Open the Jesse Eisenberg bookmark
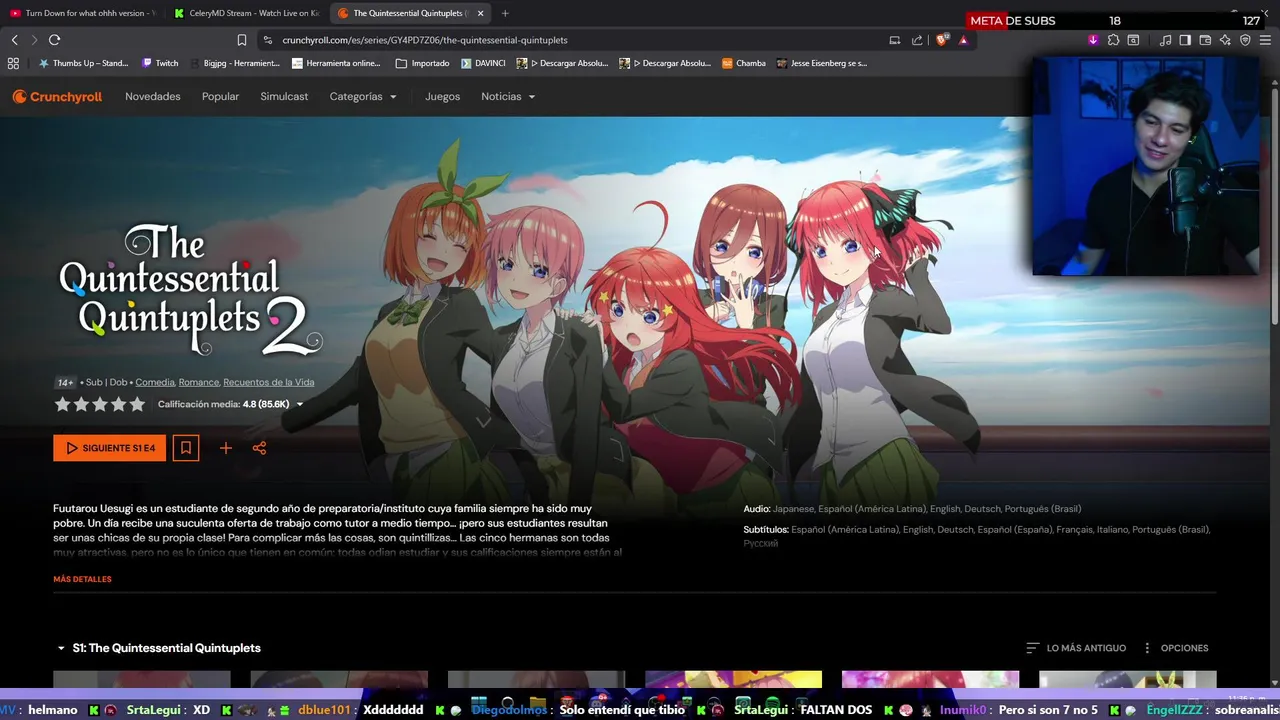Viewport: 1280px width, 720px height. (x=822, y=63)
